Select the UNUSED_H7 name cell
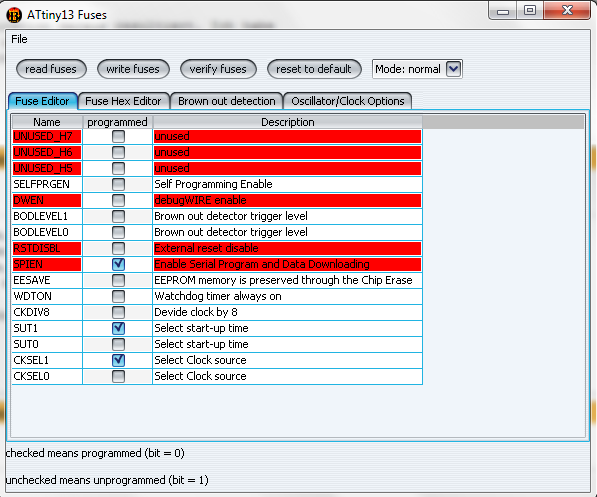597x497 pixels. coord(47,136)
